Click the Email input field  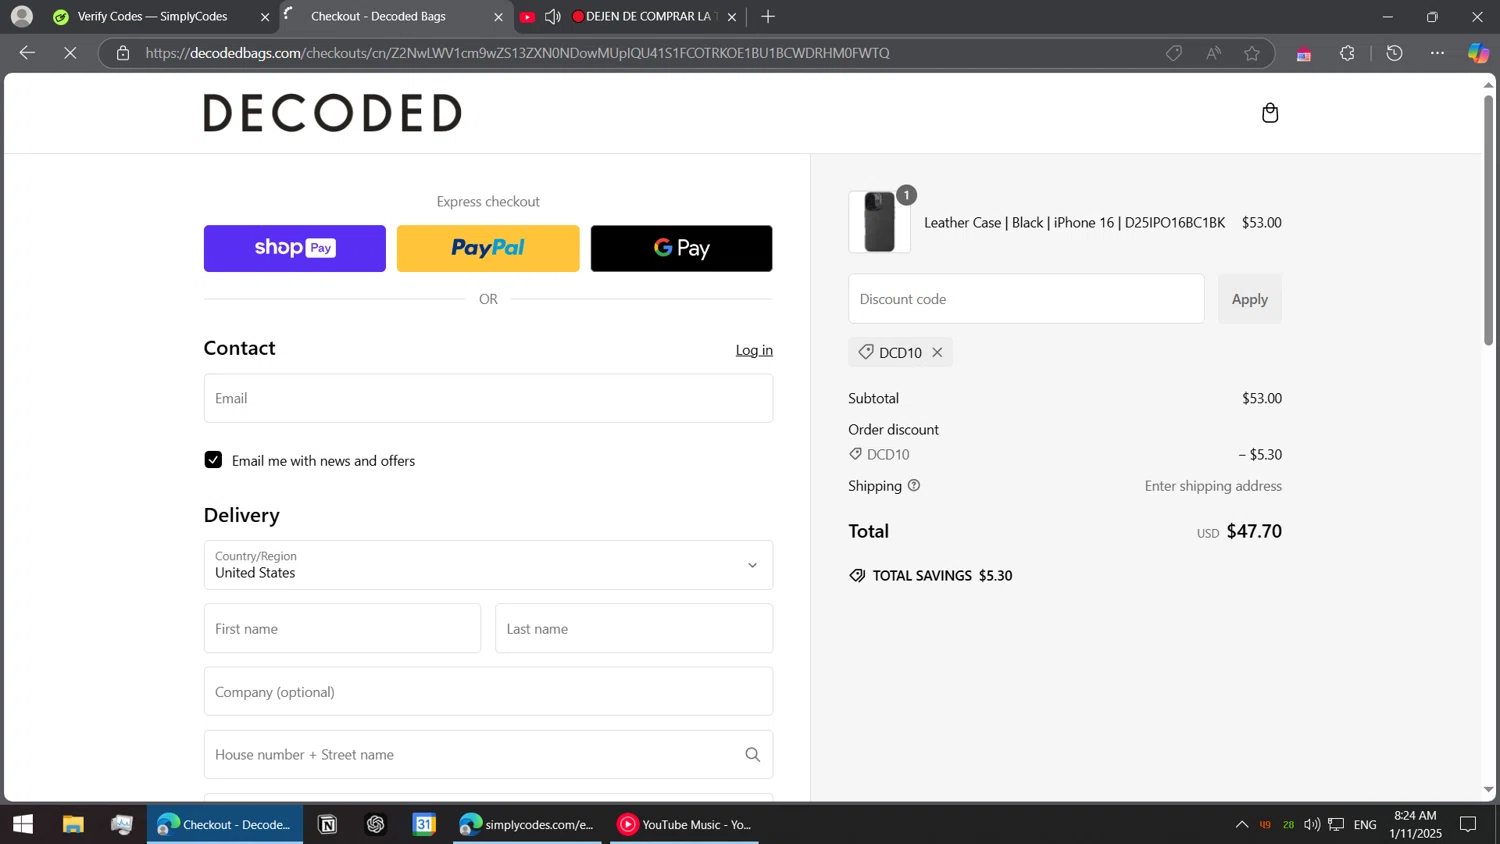[488, 398]
